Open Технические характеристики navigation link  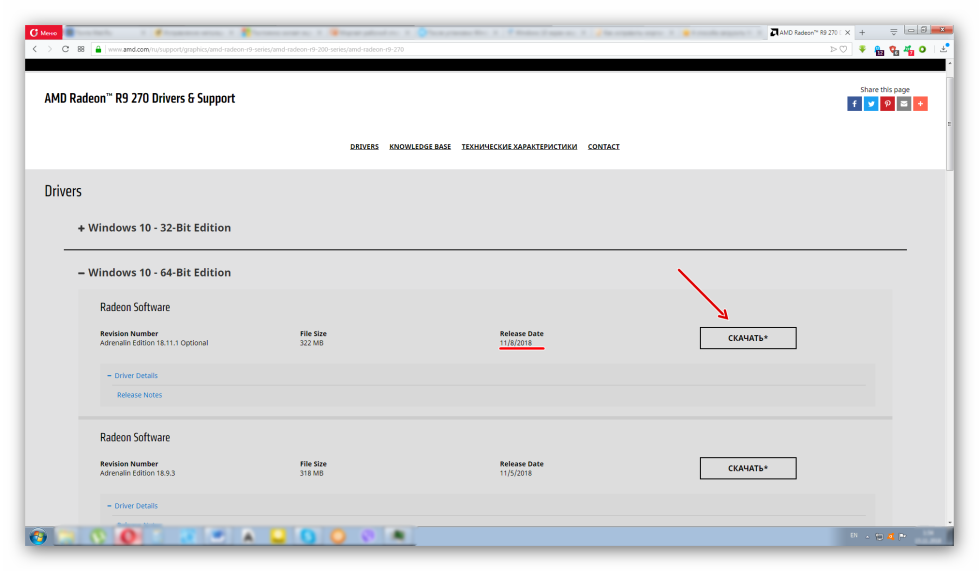(x=519, y=147)
